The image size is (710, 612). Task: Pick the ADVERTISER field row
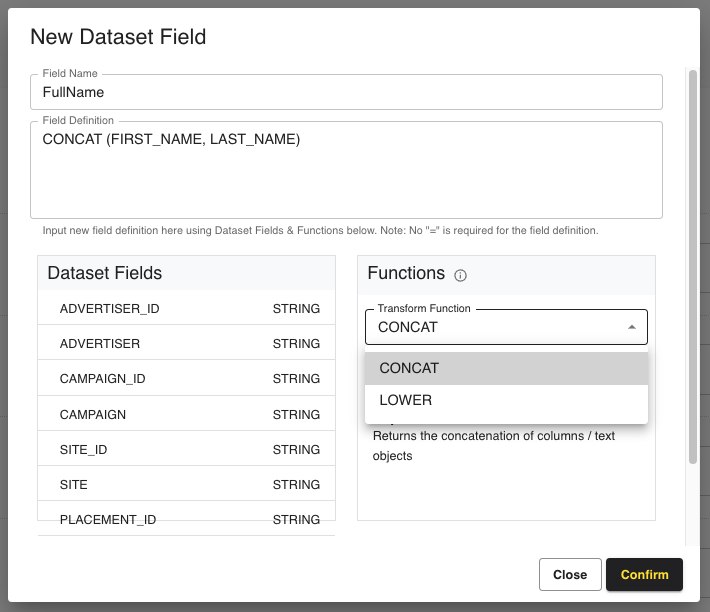pyautogui.click(x=186, y=344)
